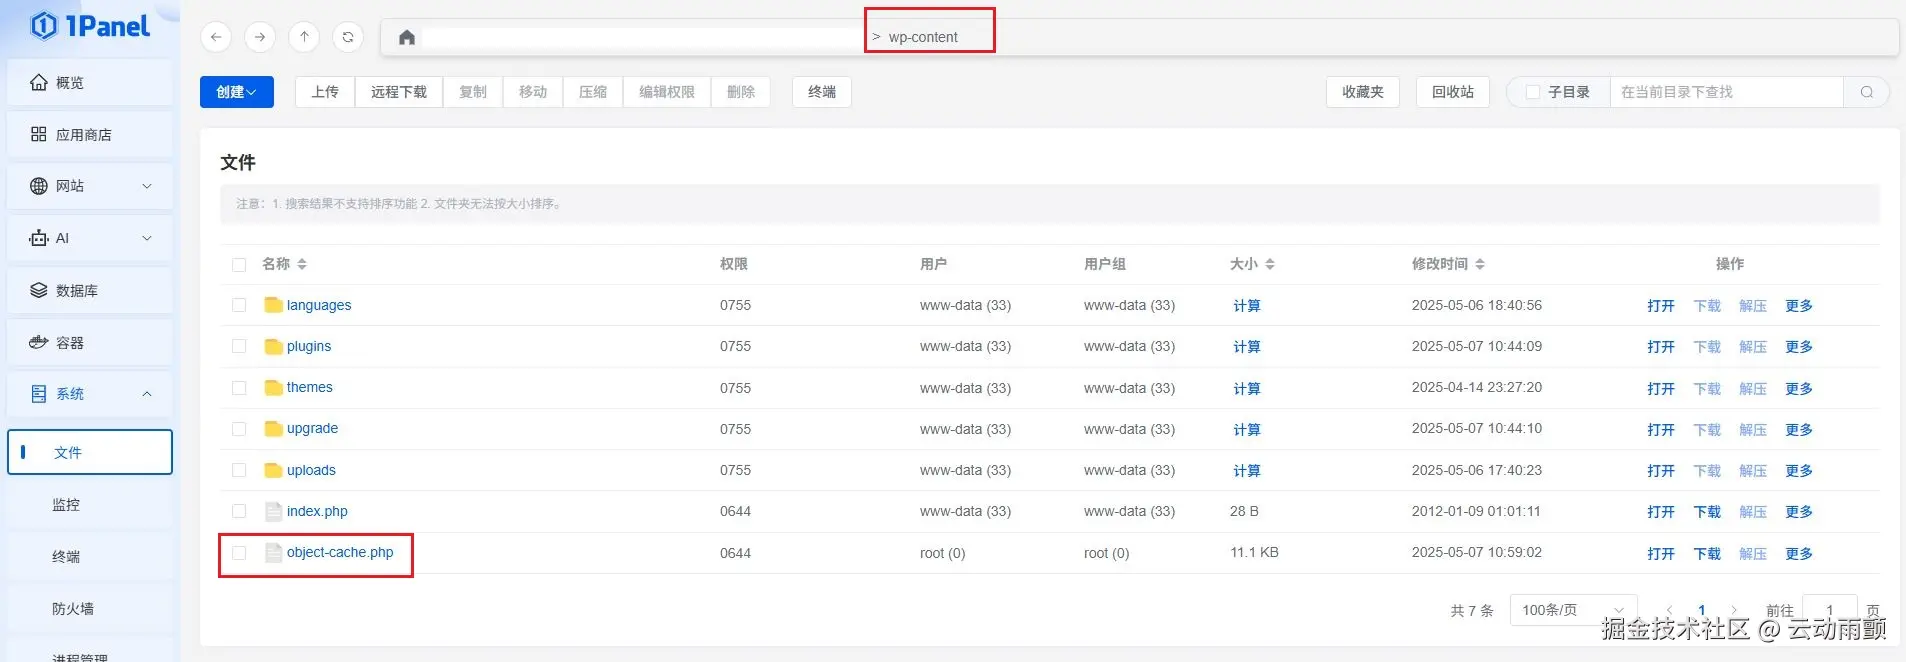Check the themes row checkbox
The image size is (1906, 662).
[x=239, y=388]
